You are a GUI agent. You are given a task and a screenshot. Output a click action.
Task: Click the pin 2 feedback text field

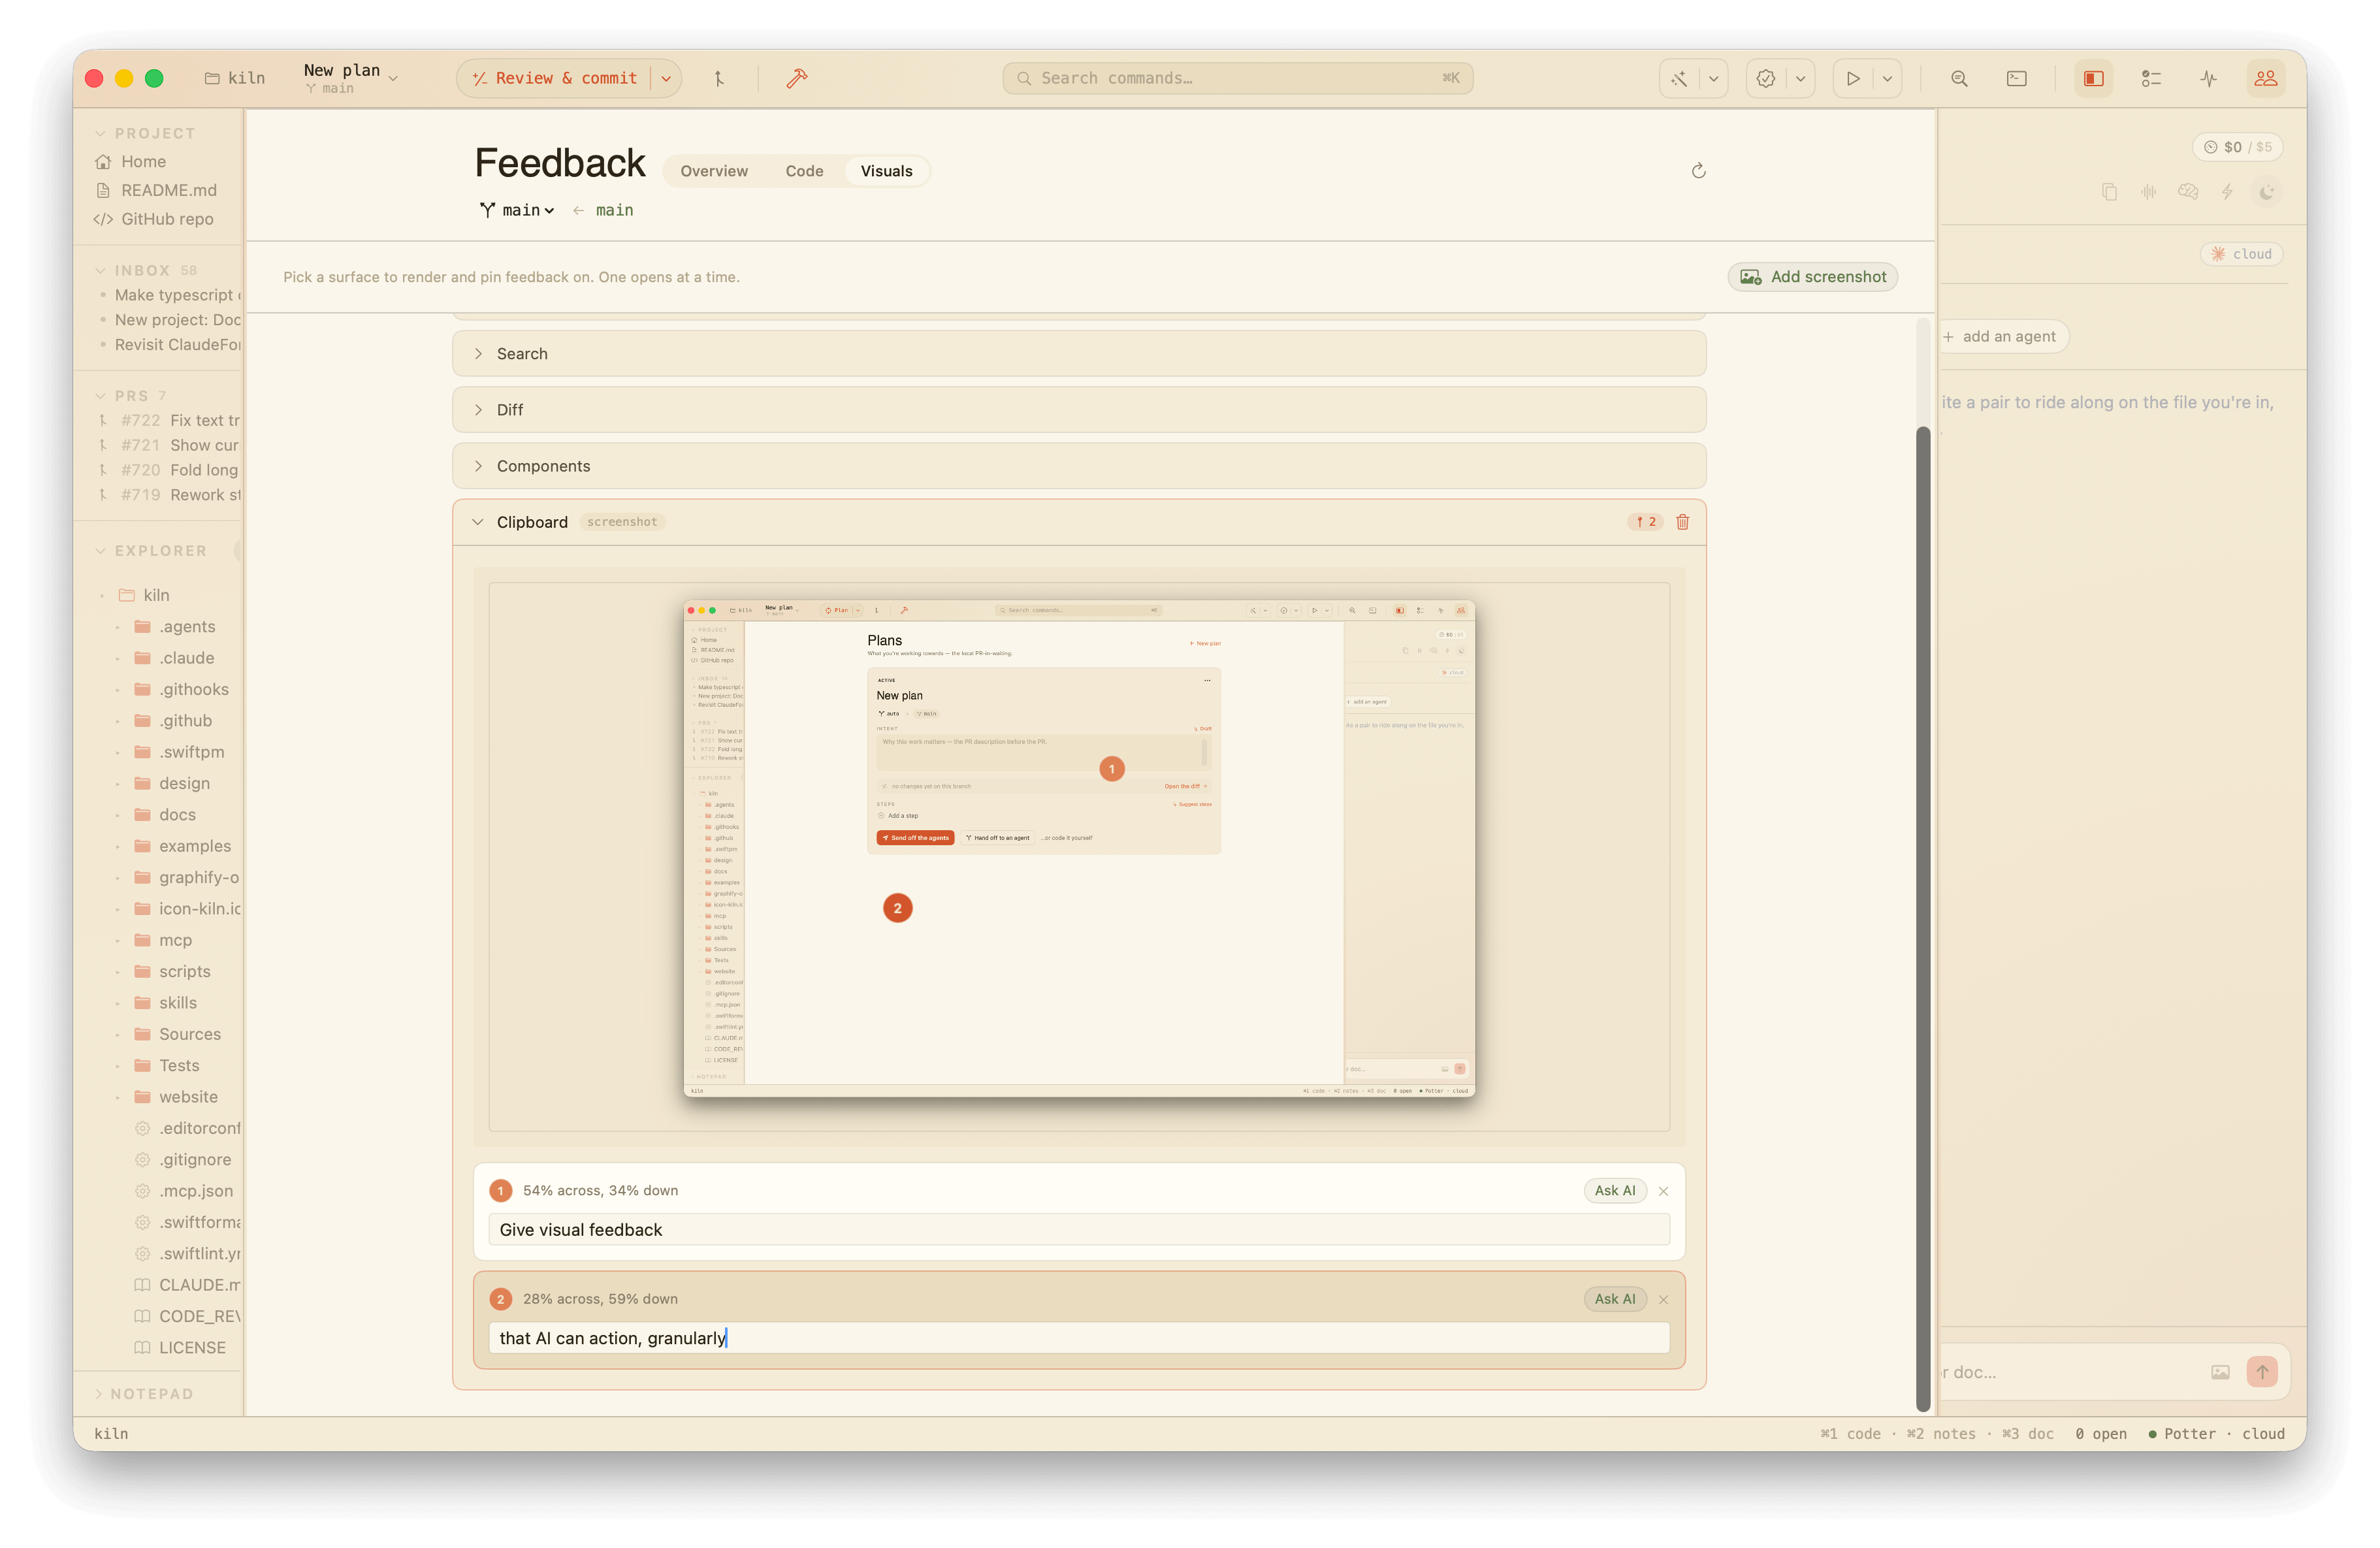(1079, 1338)
